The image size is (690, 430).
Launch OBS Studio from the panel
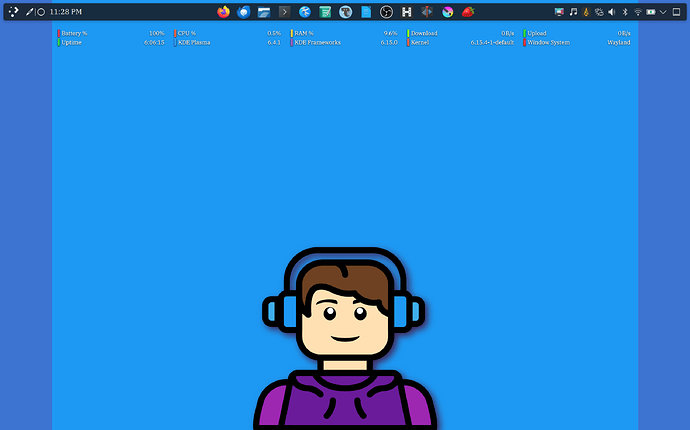pyautogui.click(x=386, y=12)
